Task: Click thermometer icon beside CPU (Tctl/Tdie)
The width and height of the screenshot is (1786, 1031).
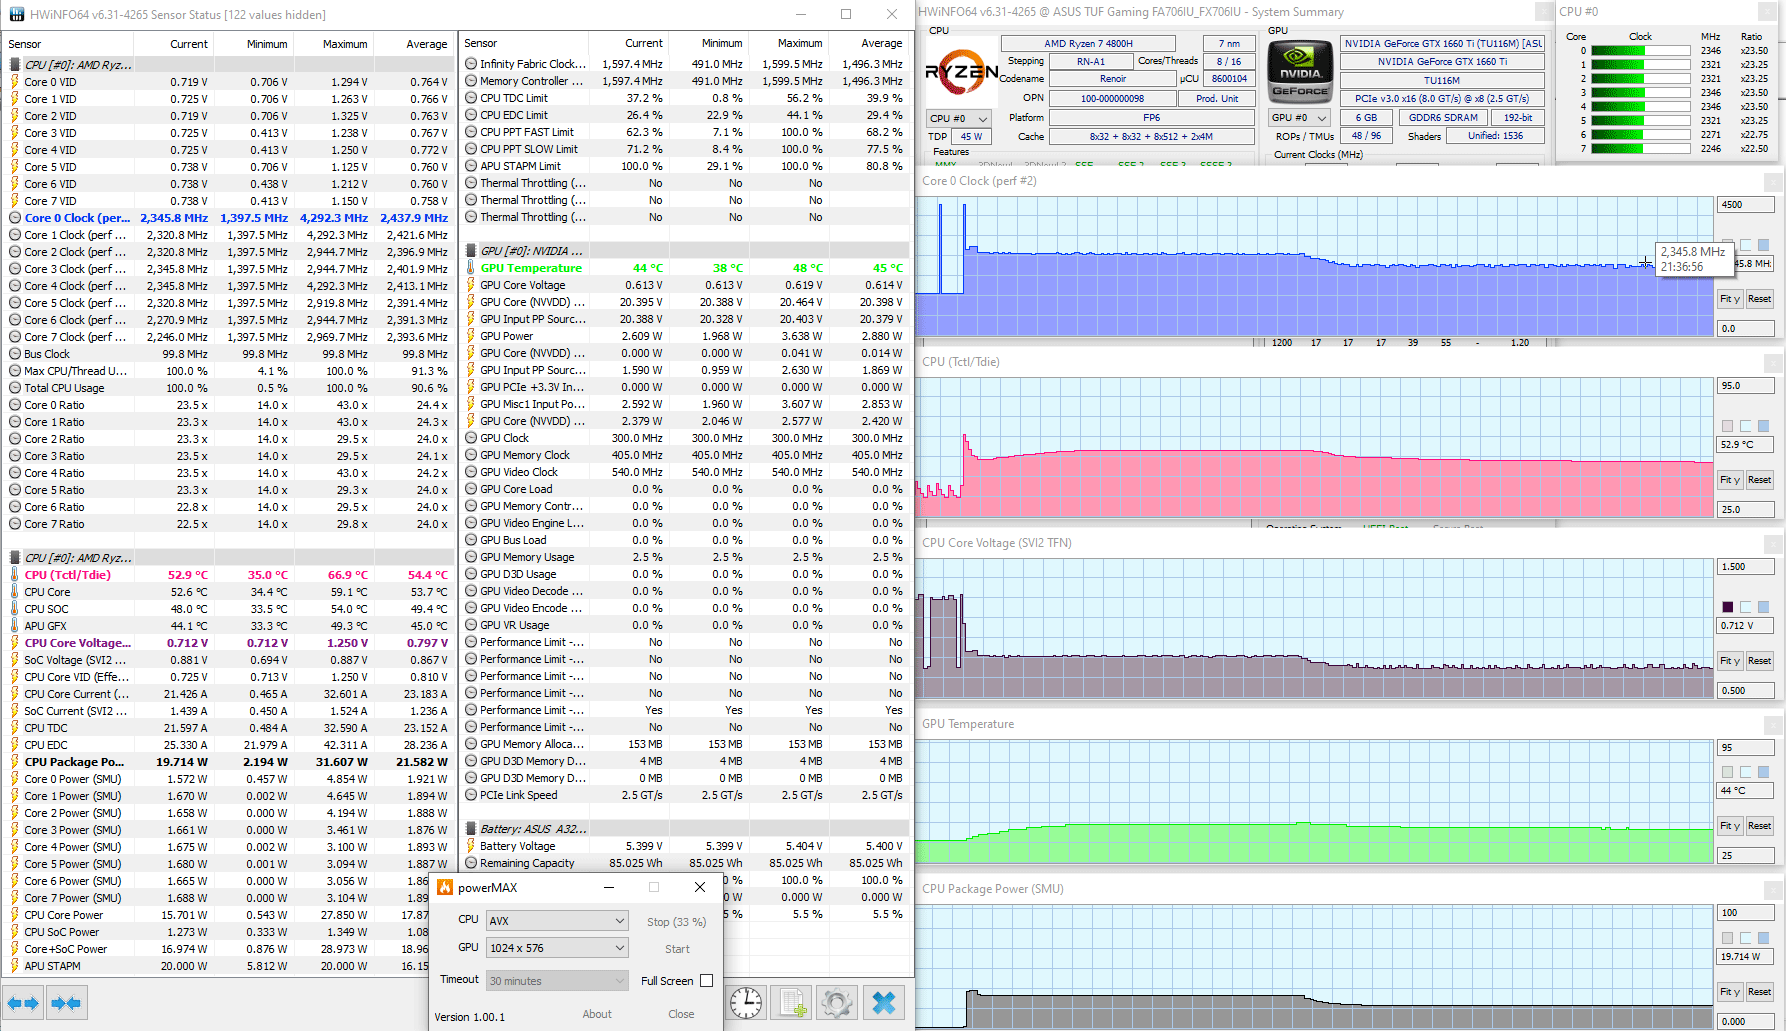Action: tap(14, 575)
